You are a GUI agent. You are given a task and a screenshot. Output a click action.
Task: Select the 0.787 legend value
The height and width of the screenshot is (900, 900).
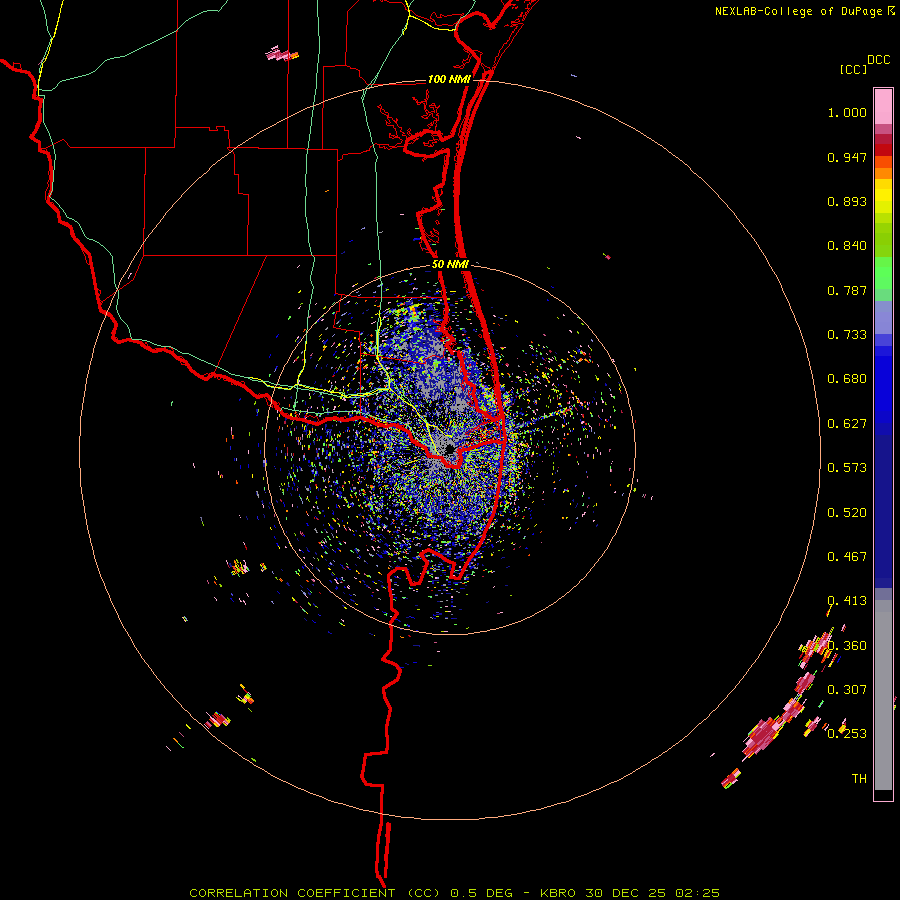(847, 290)
